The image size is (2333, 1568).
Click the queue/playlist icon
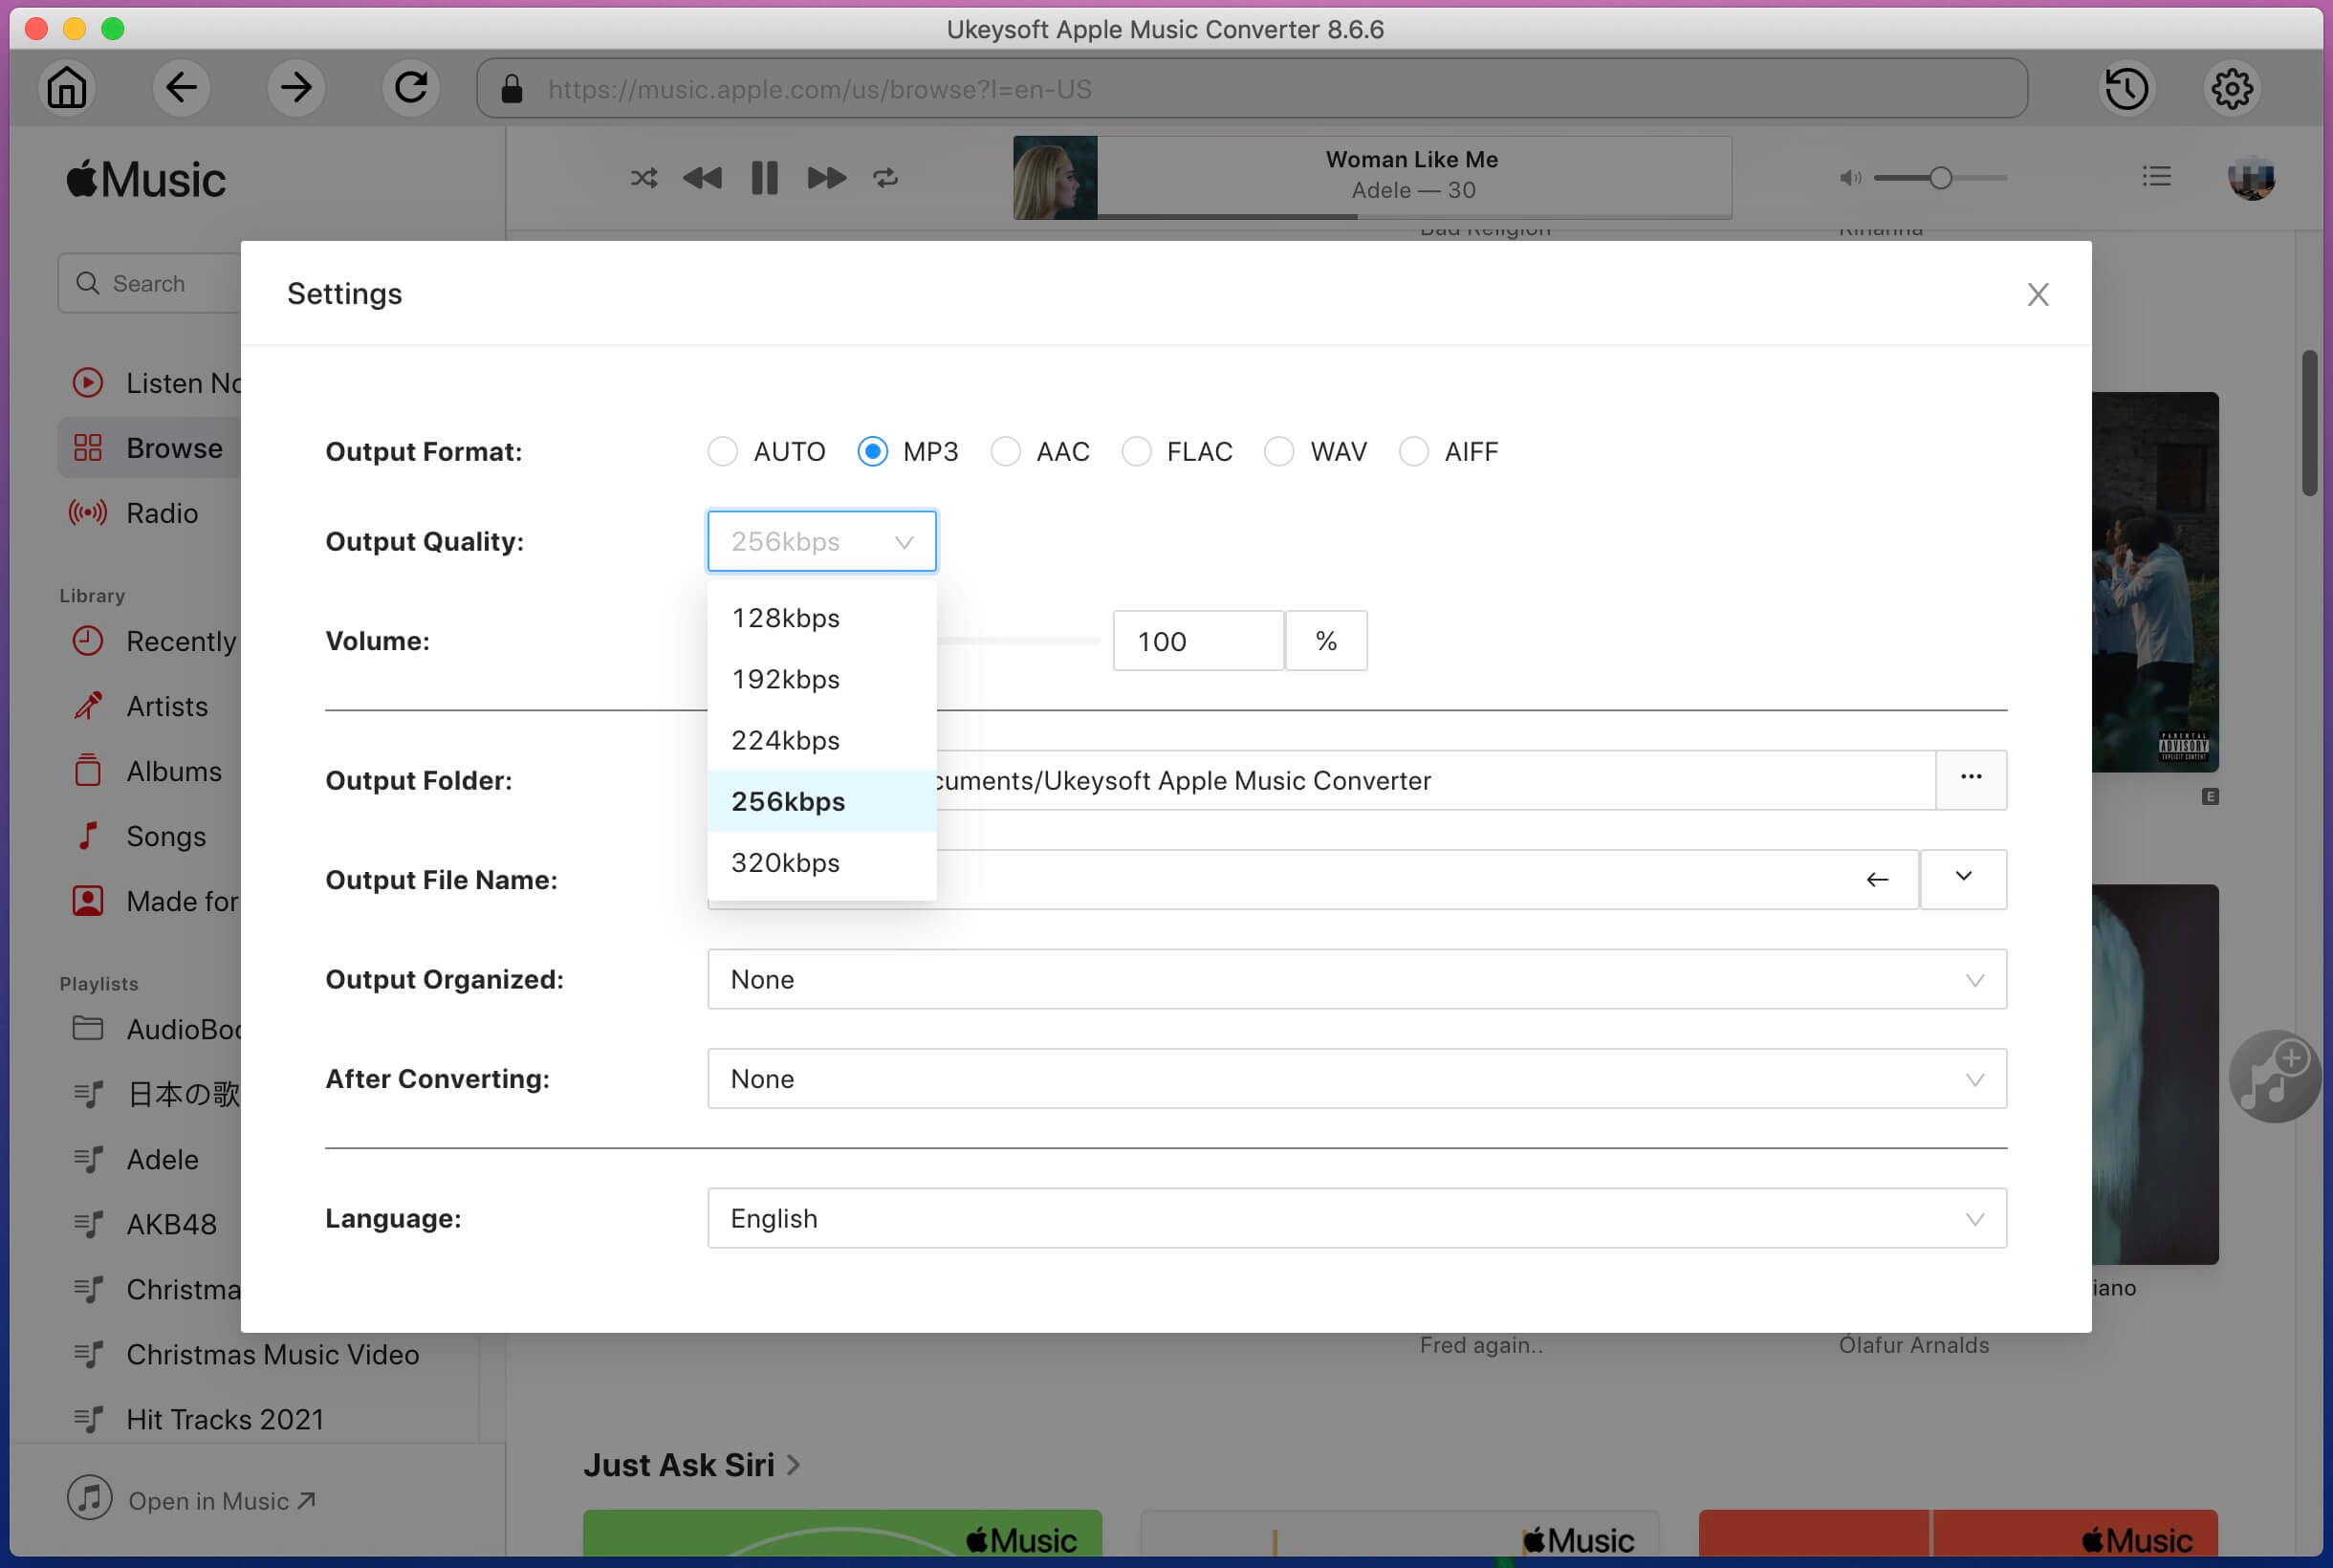point(2156,177)
